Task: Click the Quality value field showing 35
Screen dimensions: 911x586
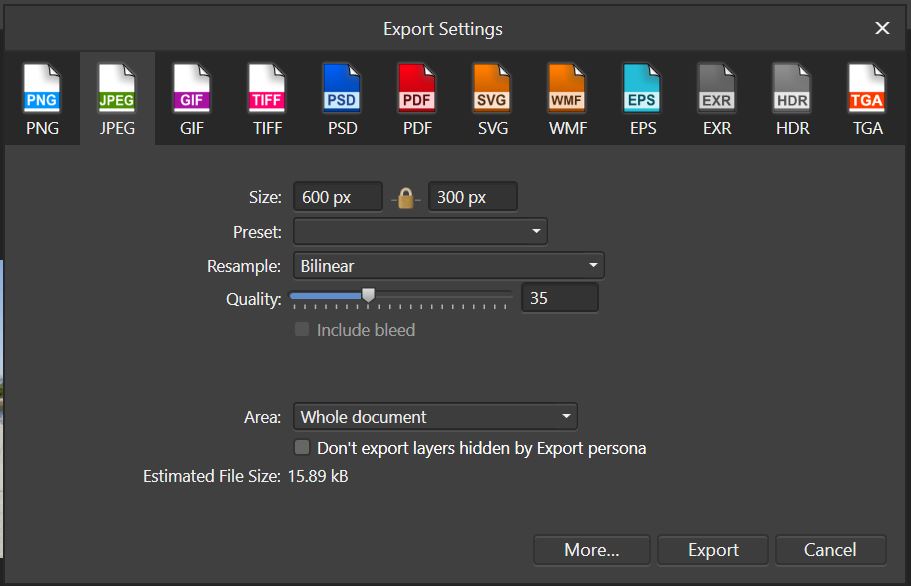Action: (559, 297)
